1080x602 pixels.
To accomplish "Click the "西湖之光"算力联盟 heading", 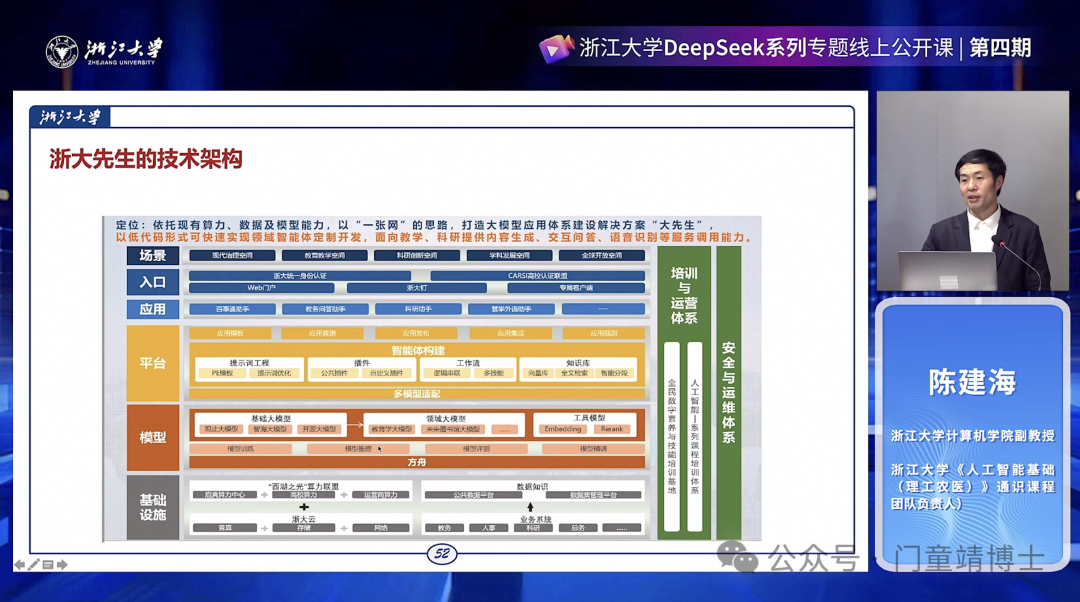I will coord(303,486).
